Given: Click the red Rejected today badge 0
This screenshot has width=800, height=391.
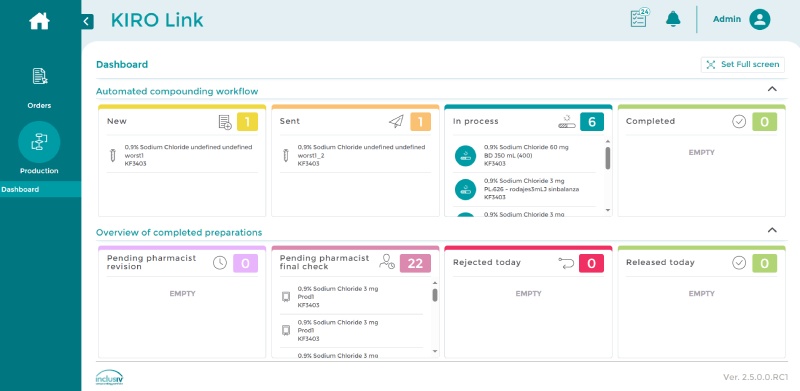Looking at the screenshot, I should pyautogui.click(x=591, y=263).
